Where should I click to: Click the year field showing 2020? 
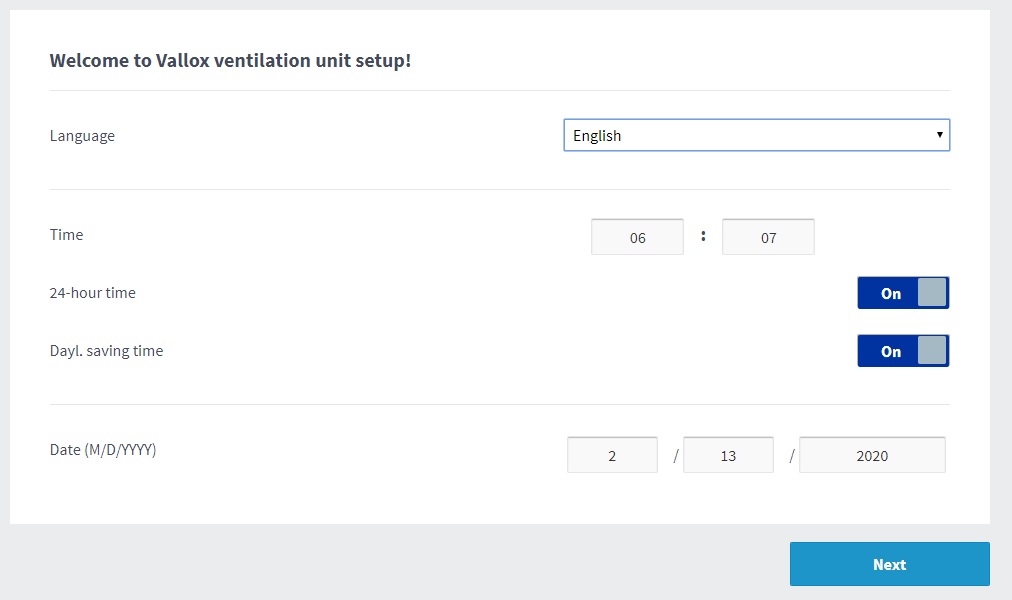872,455
